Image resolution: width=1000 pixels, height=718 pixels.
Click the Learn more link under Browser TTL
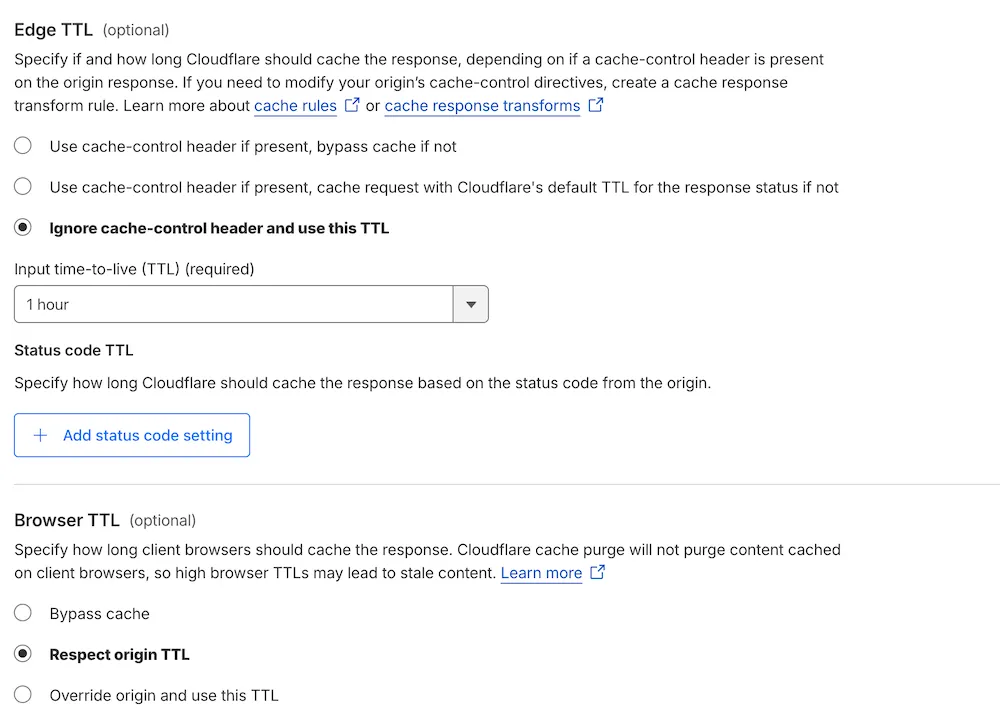541,573
